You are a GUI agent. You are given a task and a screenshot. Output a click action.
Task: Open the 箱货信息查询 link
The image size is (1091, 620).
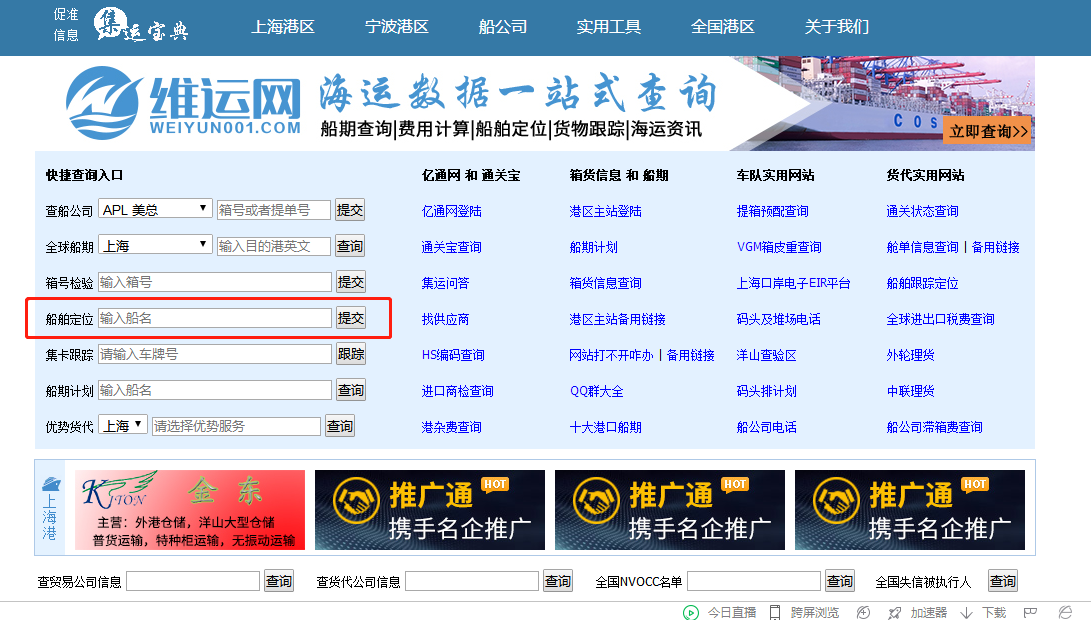point(605,283)
